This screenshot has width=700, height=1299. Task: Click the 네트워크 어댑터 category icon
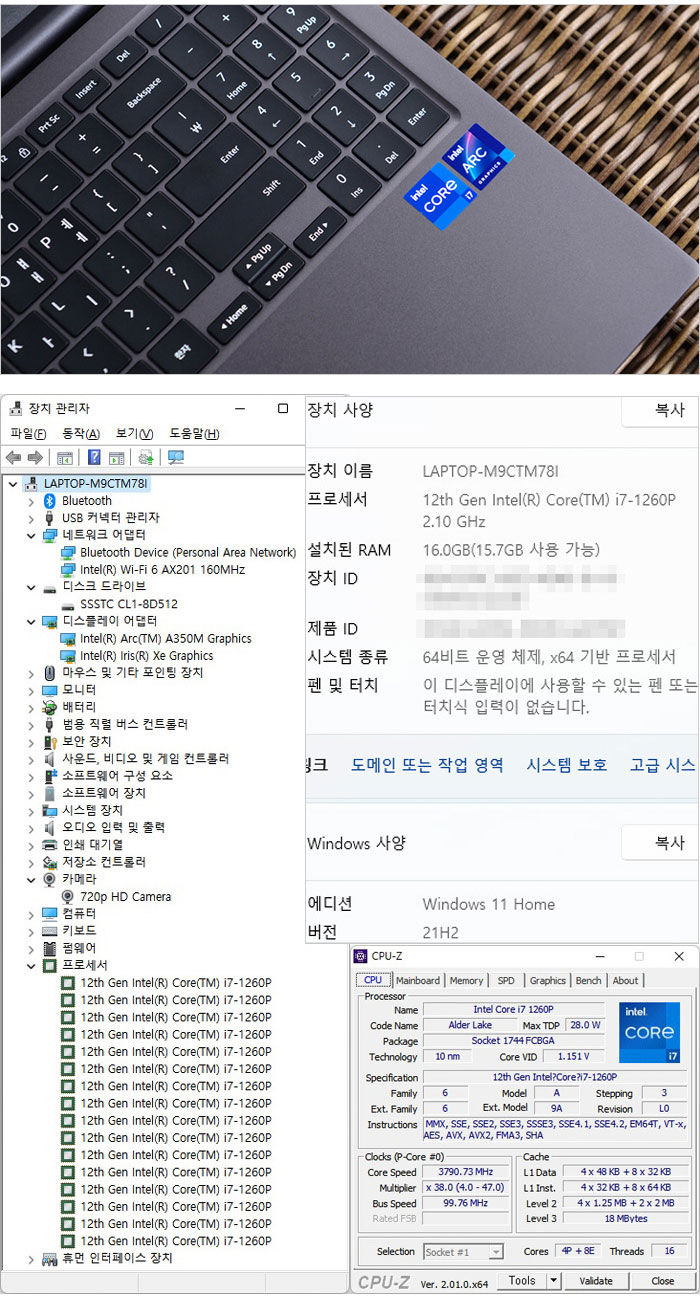pos(50,535)
